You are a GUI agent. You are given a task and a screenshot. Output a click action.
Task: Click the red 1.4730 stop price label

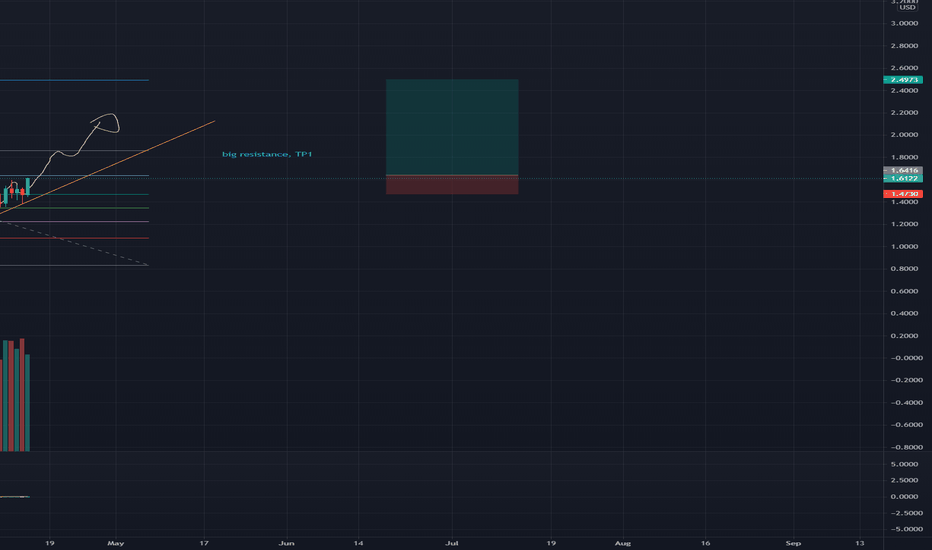pos(903,194)
